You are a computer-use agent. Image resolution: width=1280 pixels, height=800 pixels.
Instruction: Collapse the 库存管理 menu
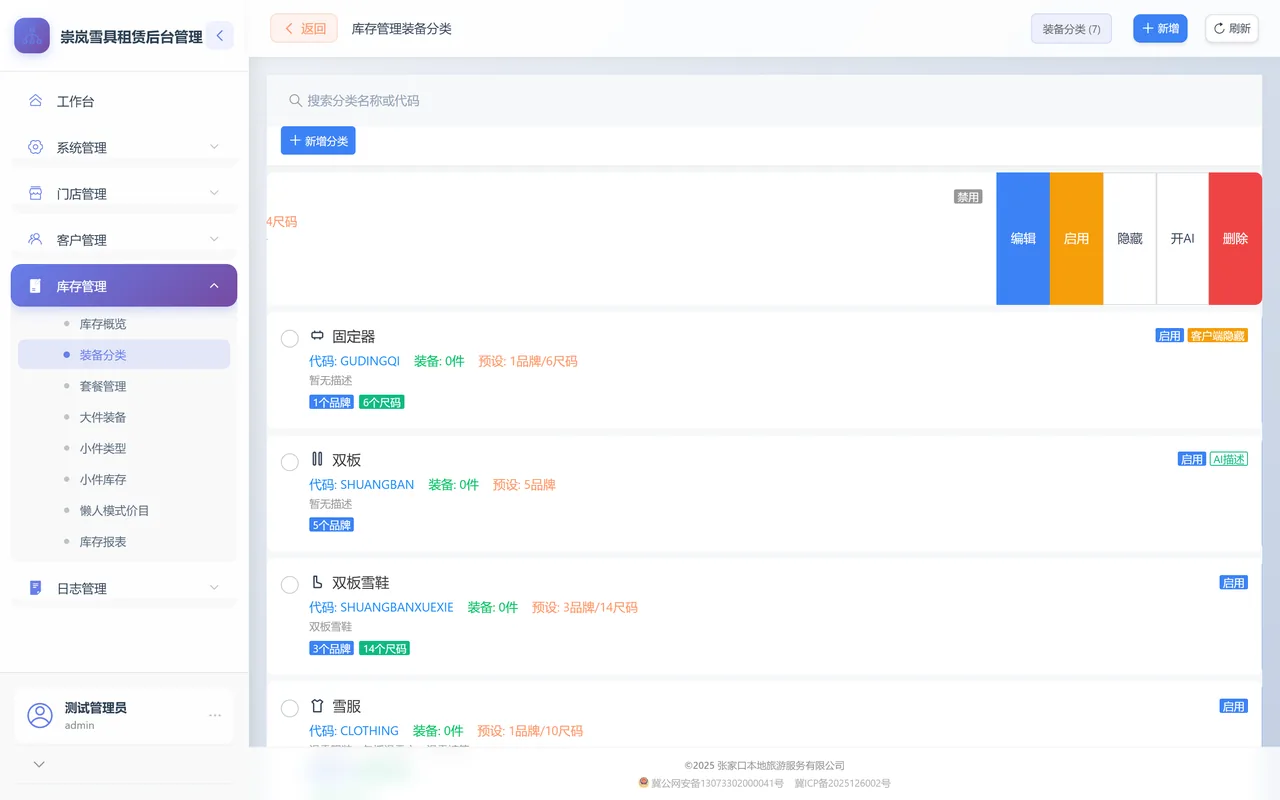(214, 286)
